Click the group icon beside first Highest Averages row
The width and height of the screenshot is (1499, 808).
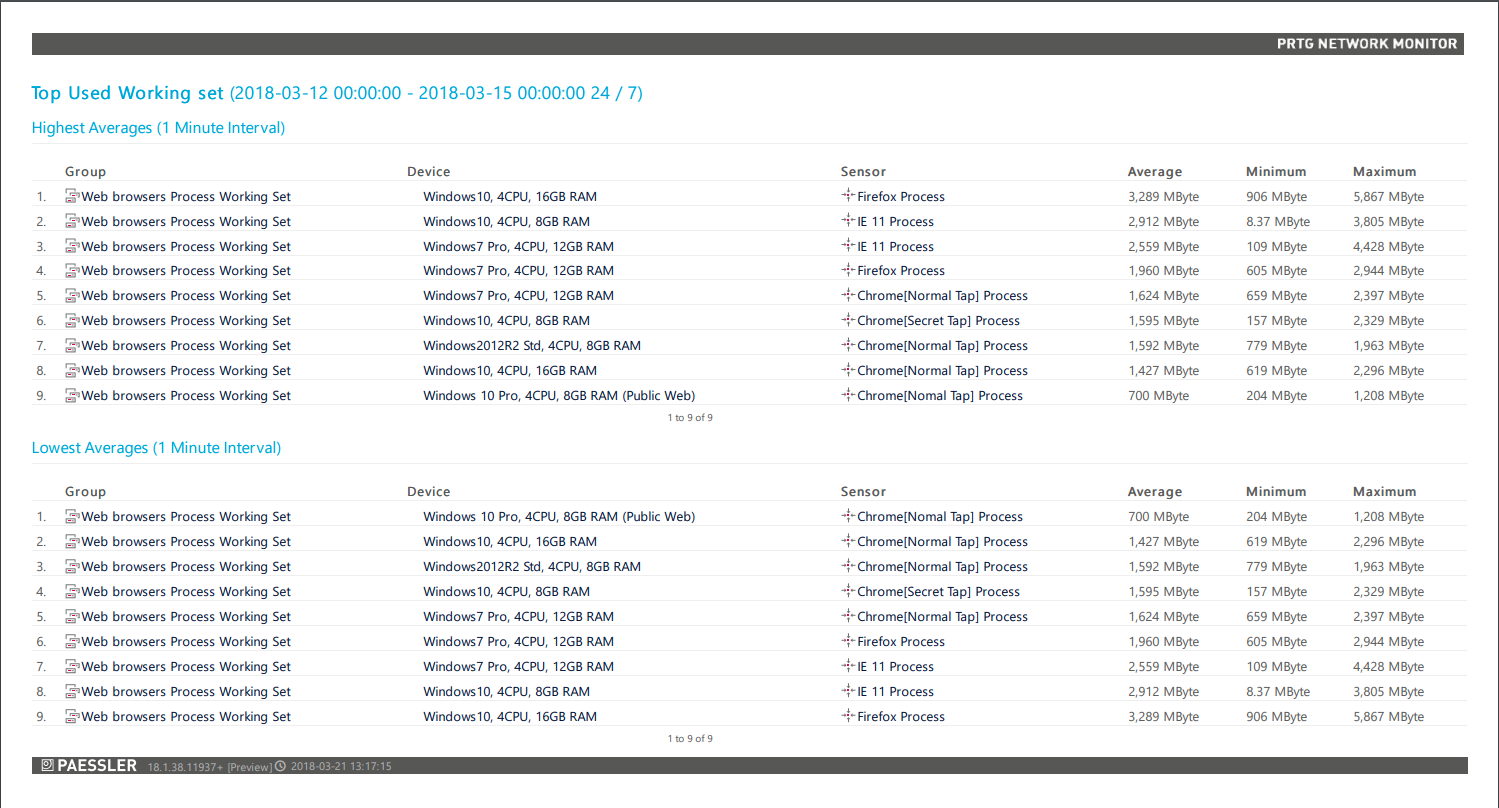click(70, 196)
